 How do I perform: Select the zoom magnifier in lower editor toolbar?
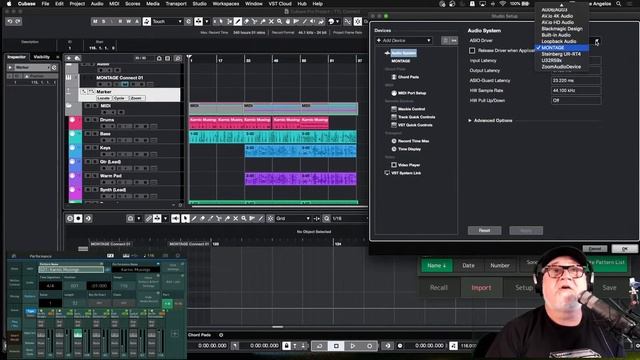pyautogui.click(x=244, y=219)
